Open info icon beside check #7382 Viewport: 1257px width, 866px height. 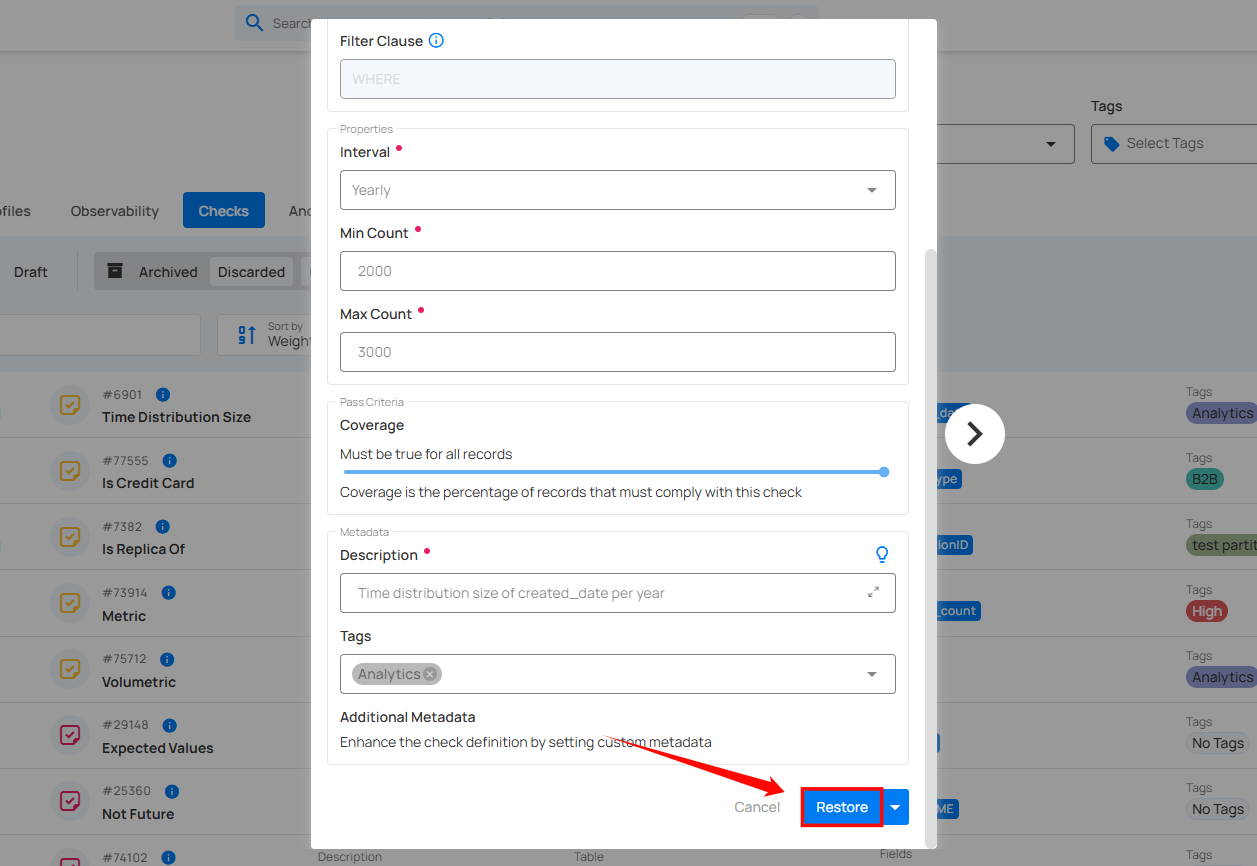pos(163,527)
